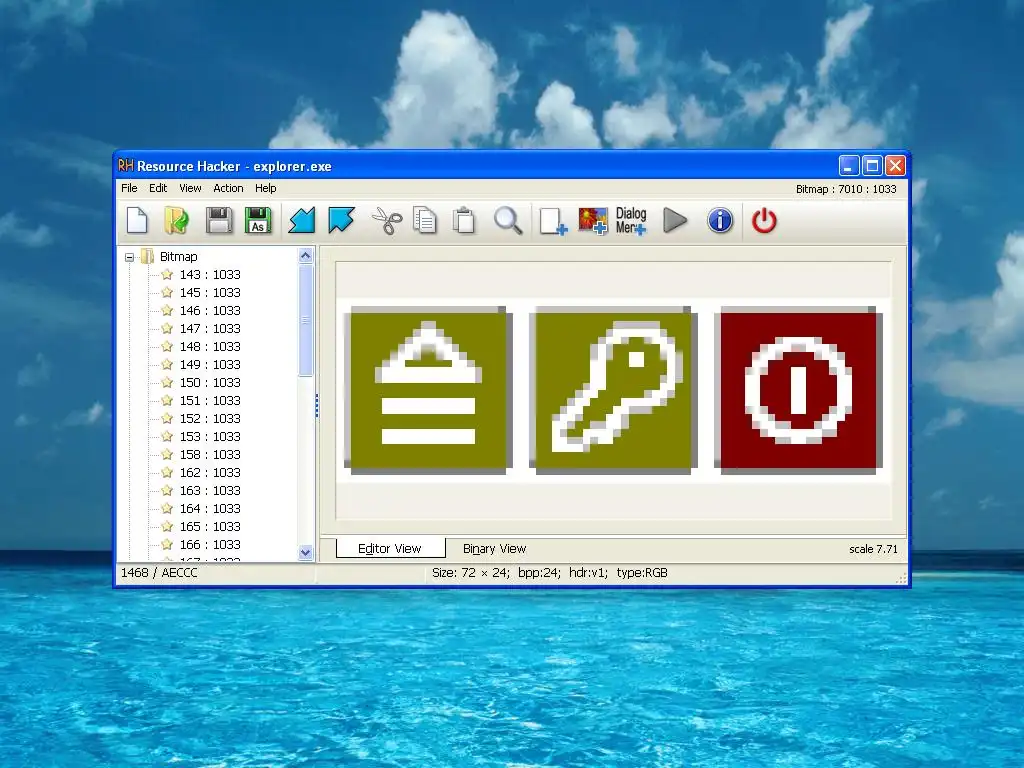Image resolution: width=1024 pixels, height=768 pixels.
Task: Click the Bitmap folder icon in tree
Action: click(x=148, y=256)
